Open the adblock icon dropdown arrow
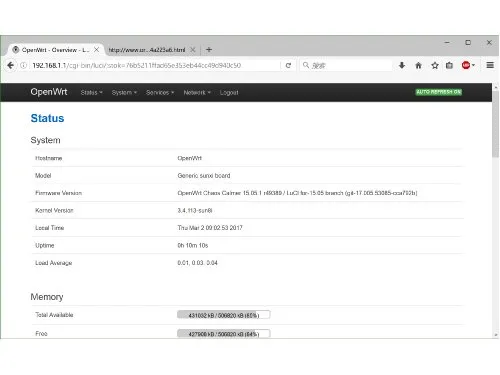Screen dimensions: 500x375 (x=473, y=65)
